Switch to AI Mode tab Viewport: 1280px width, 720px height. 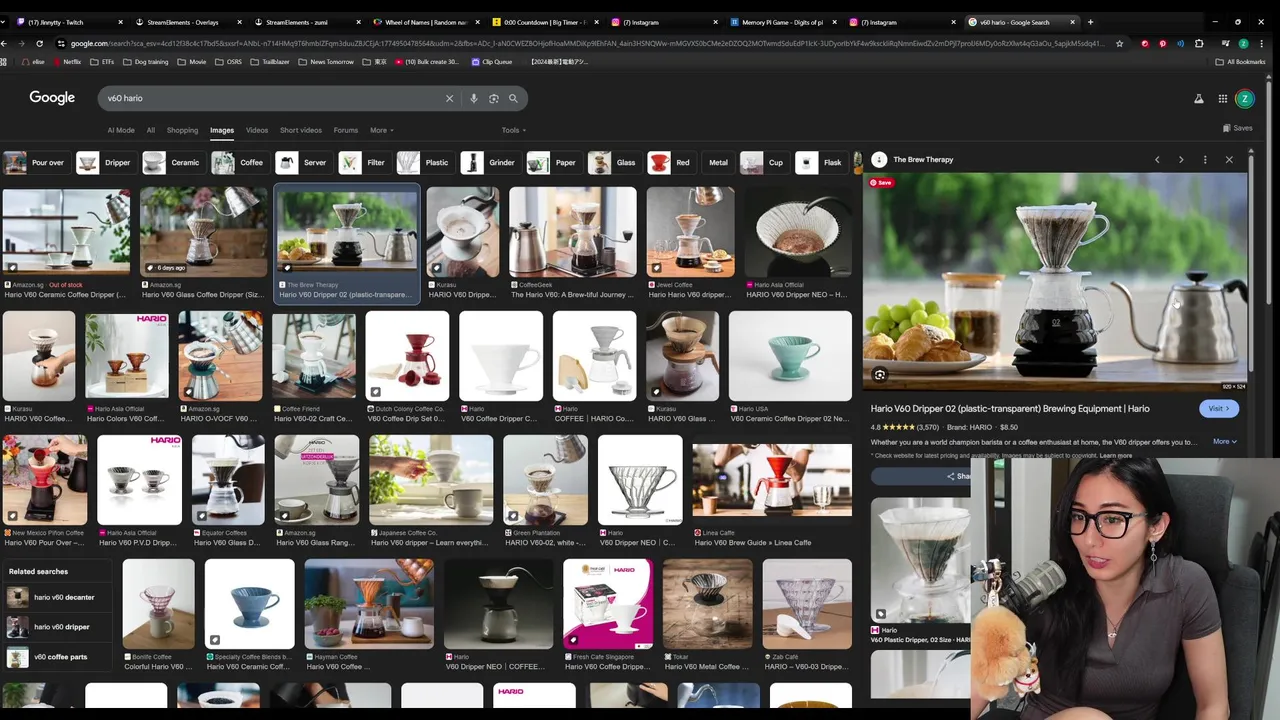121,130
